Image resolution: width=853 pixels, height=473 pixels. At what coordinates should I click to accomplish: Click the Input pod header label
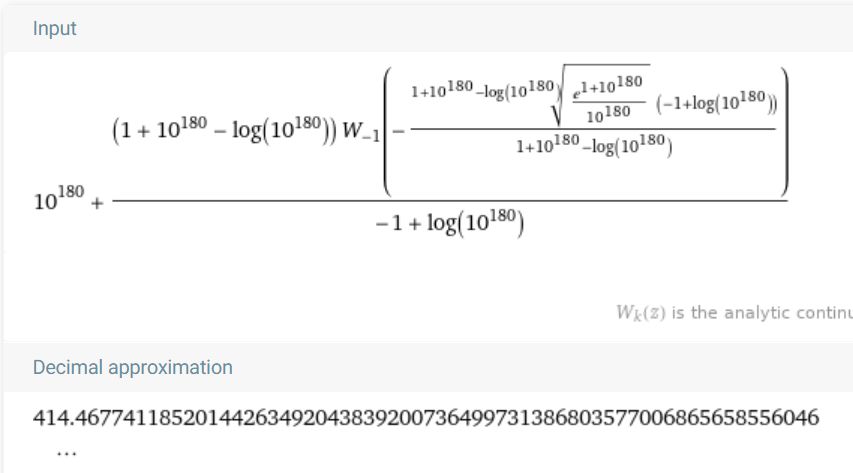pyautogui.click(x=55, y=28)
